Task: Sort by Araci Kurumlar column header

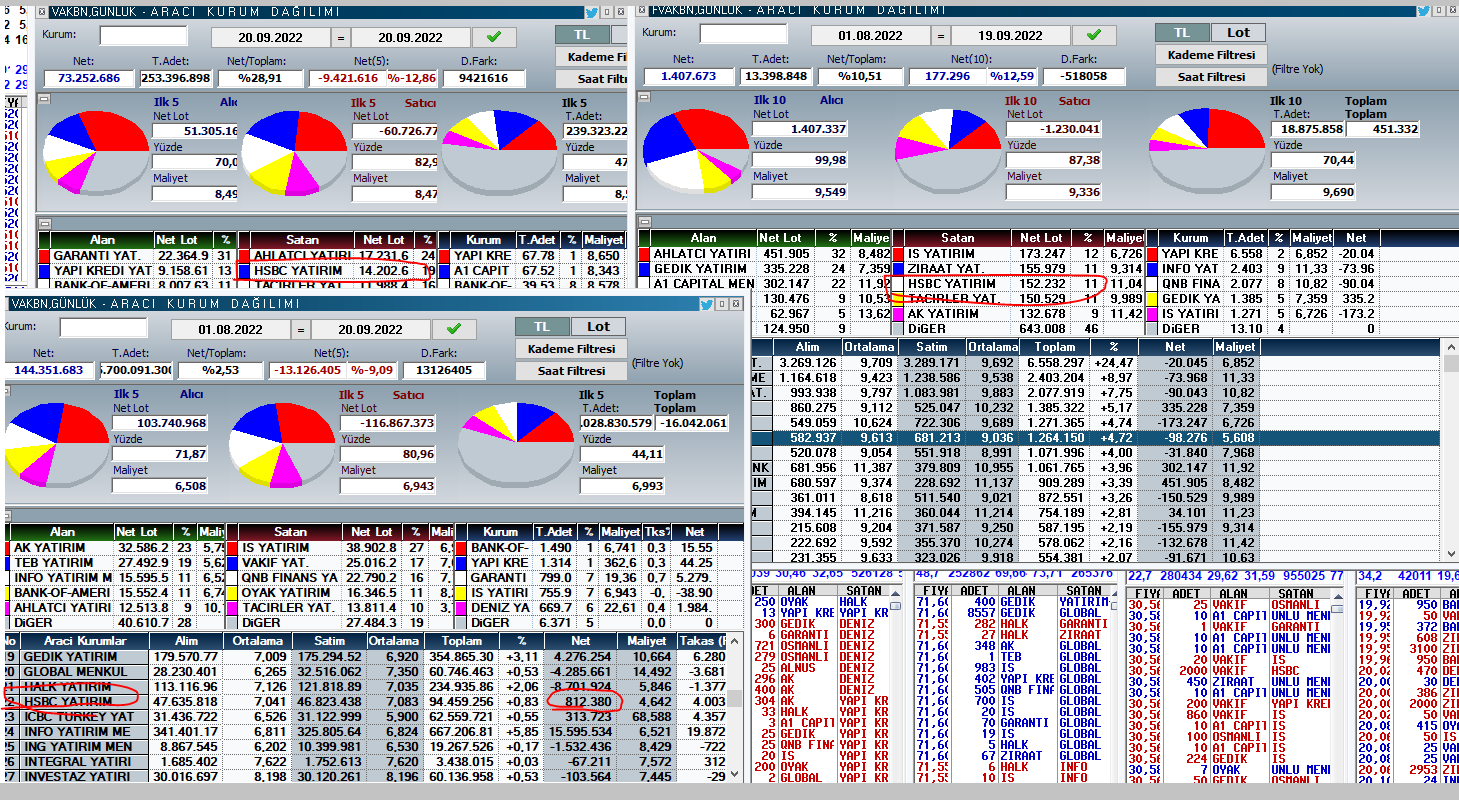Action: [84, 641]
